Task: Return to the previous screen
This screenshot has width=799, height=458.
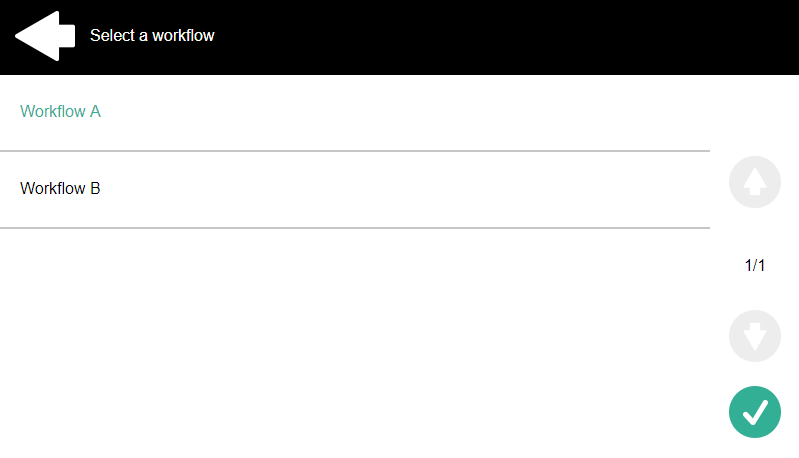Action: click(45, 36)
